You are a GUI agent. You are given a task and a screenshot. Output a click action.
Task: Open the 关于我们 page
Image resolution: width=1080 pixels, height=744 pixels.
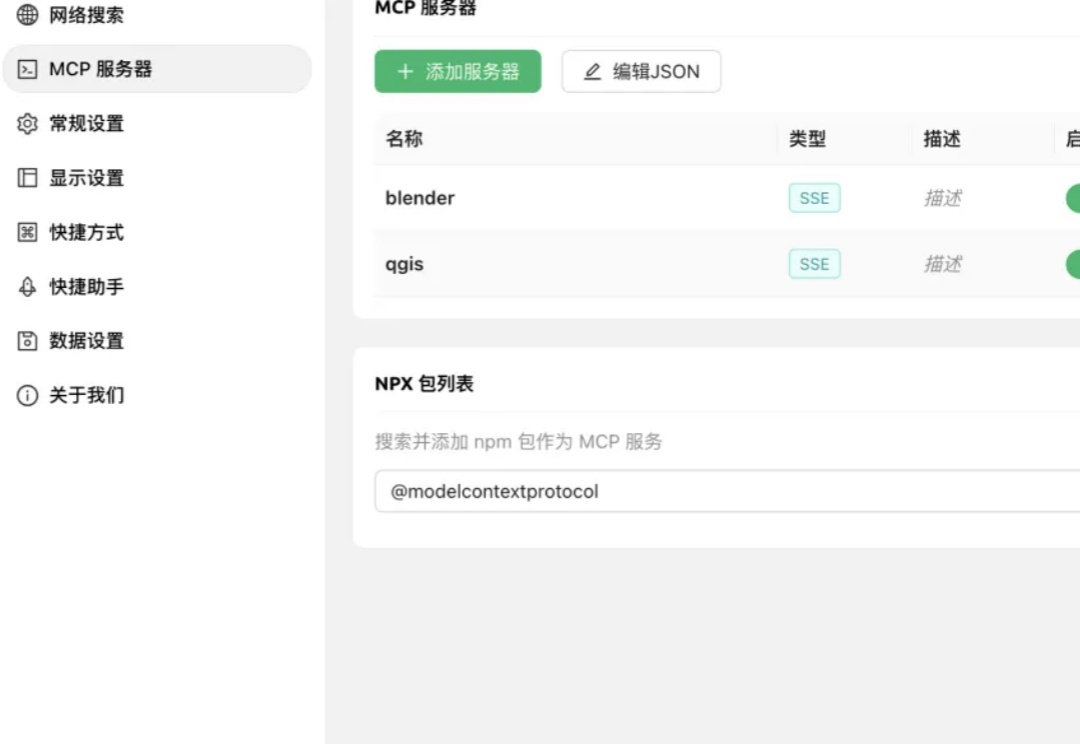click(157, 395)
